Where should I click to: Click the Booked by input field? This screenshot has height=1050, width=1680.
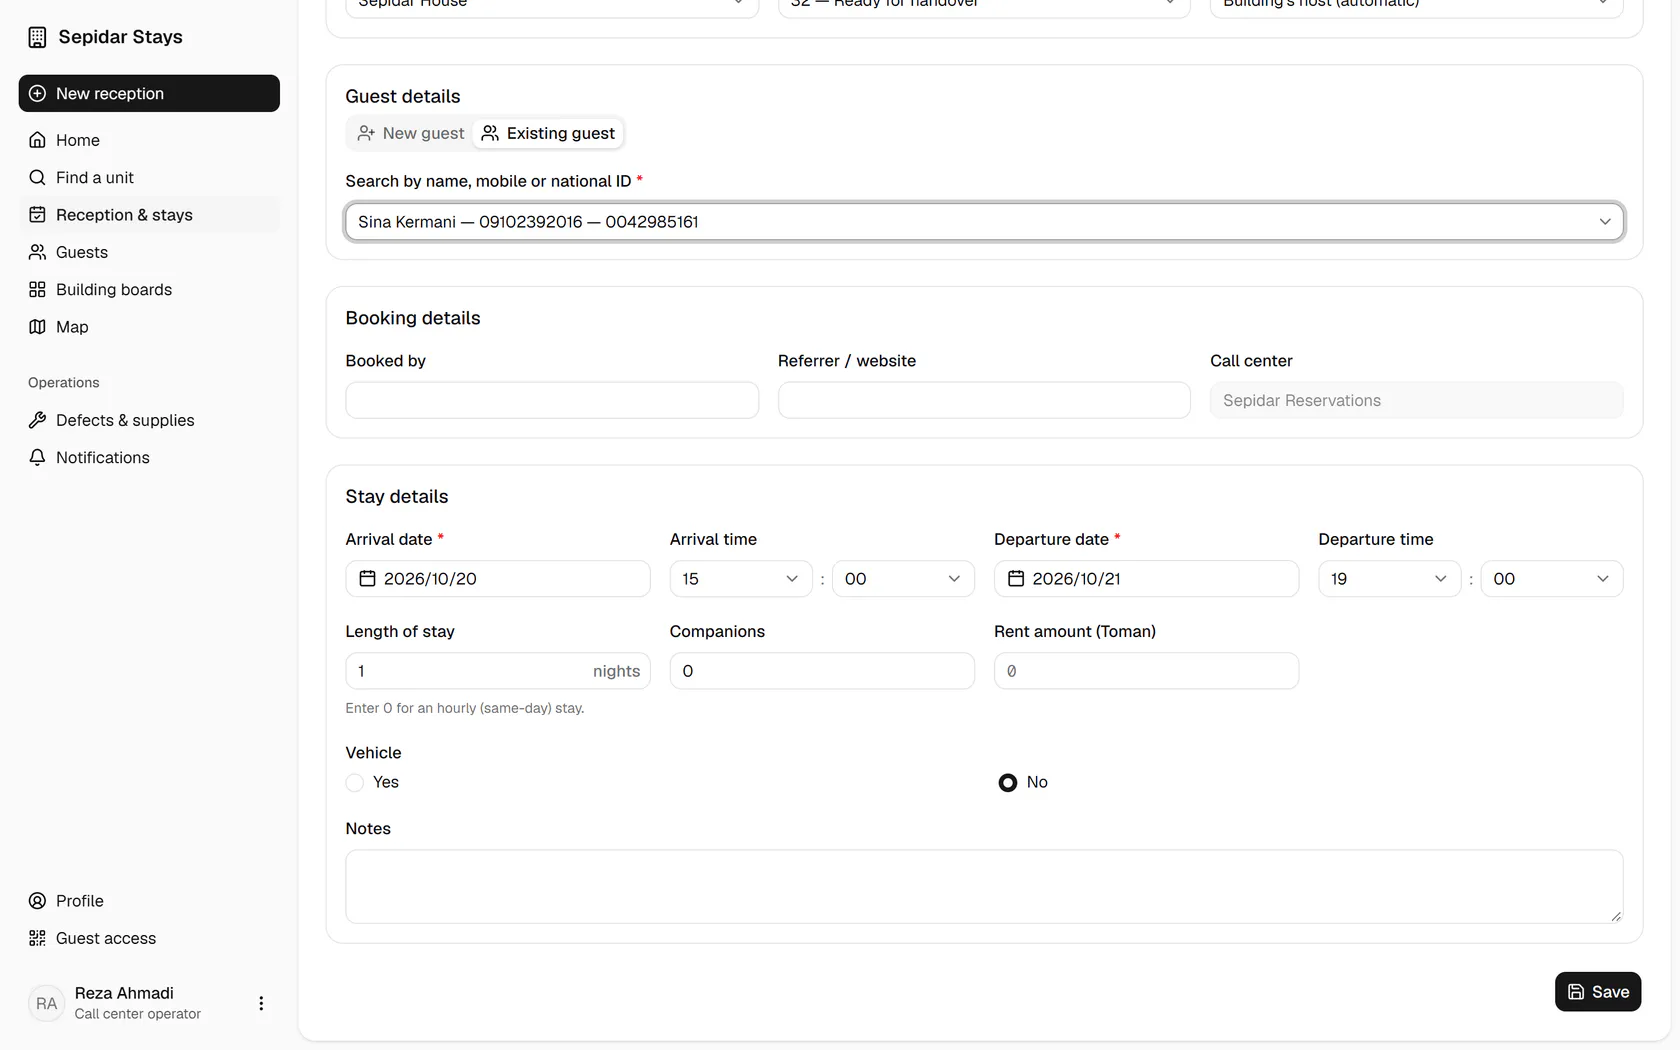pos(552,400)
